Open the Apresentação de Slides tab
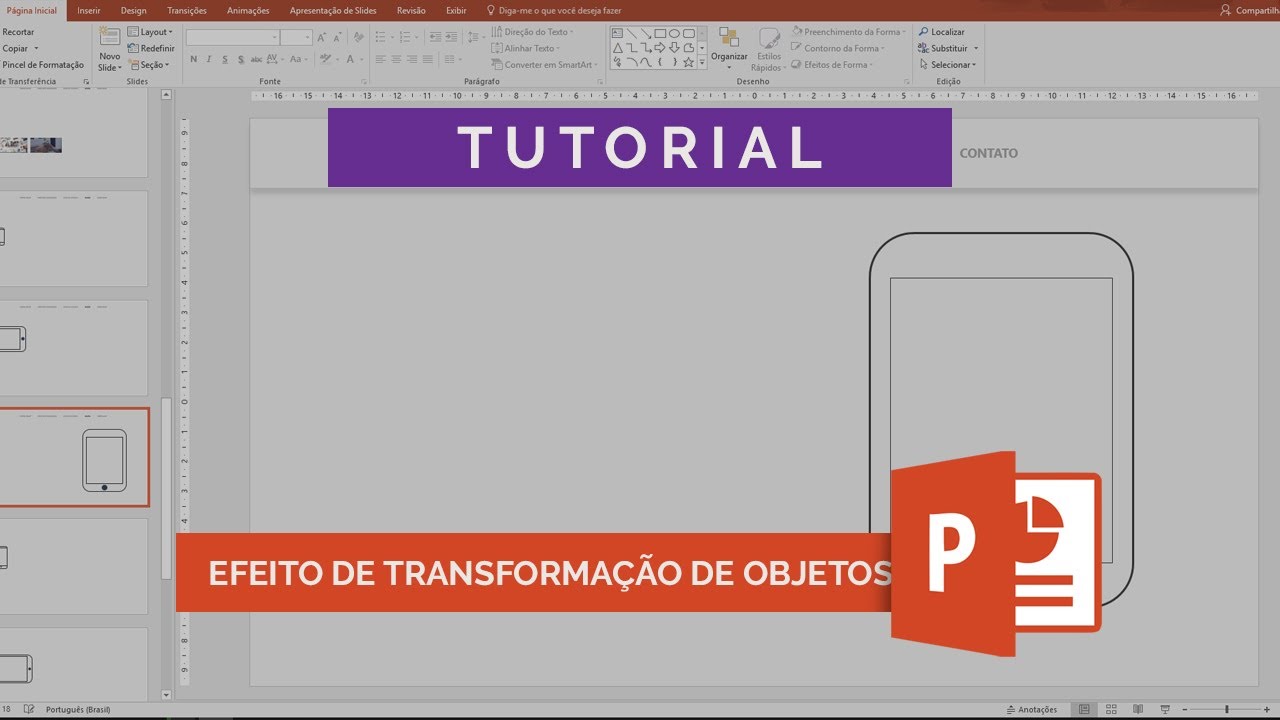Image resolution: width=1280 pixels, height=720 pixels. coord(333,10)
